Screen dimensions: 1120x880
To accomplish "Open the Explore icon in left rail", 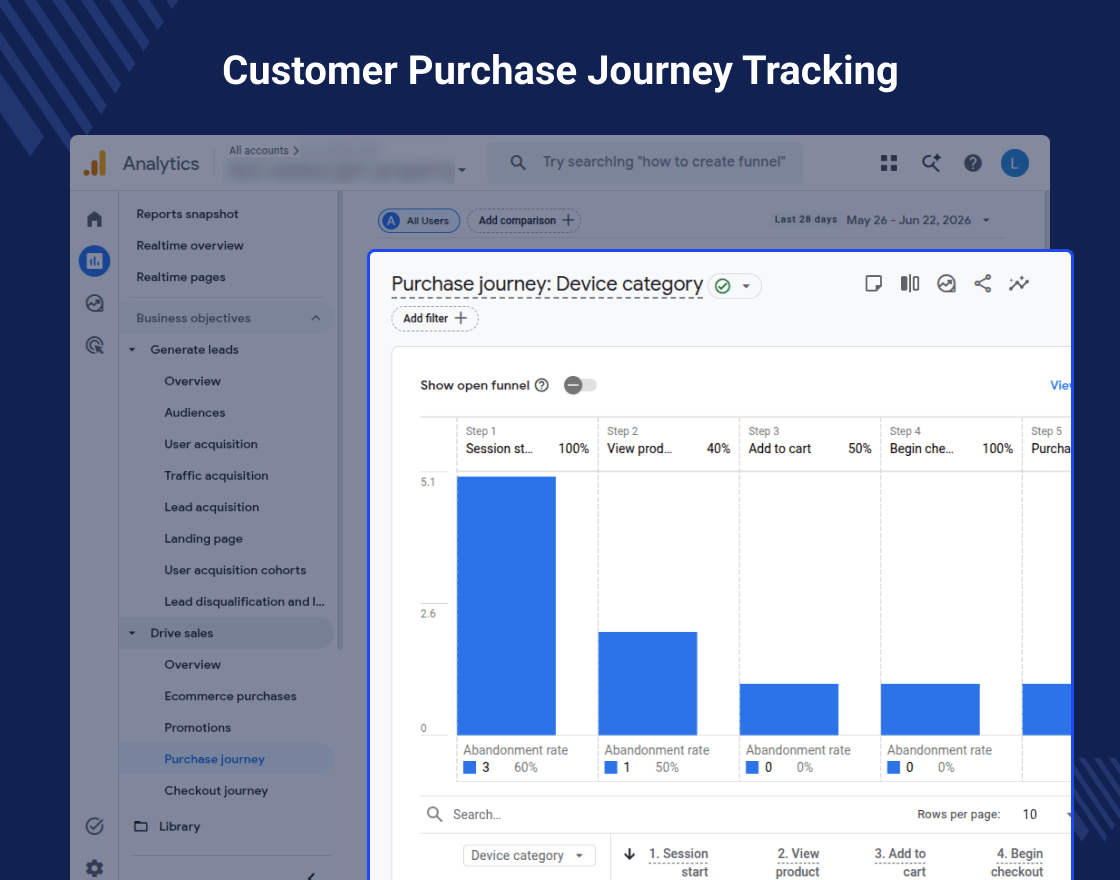I will click(94, 304).
